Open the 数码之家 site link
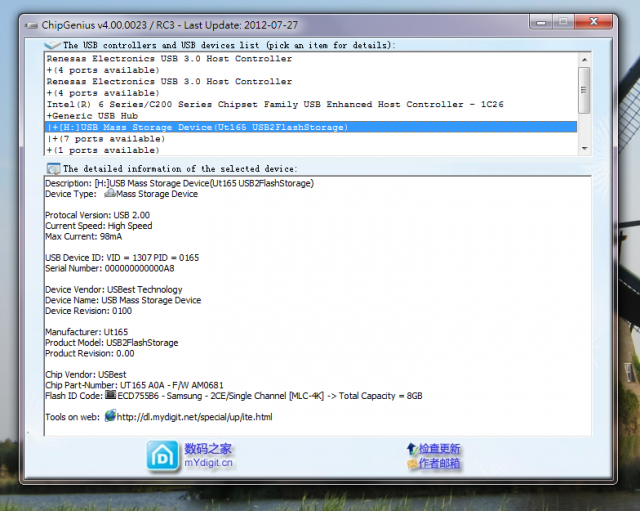This screenshot has height=511, width=640. pyautogui.click(x=208, y=449)
